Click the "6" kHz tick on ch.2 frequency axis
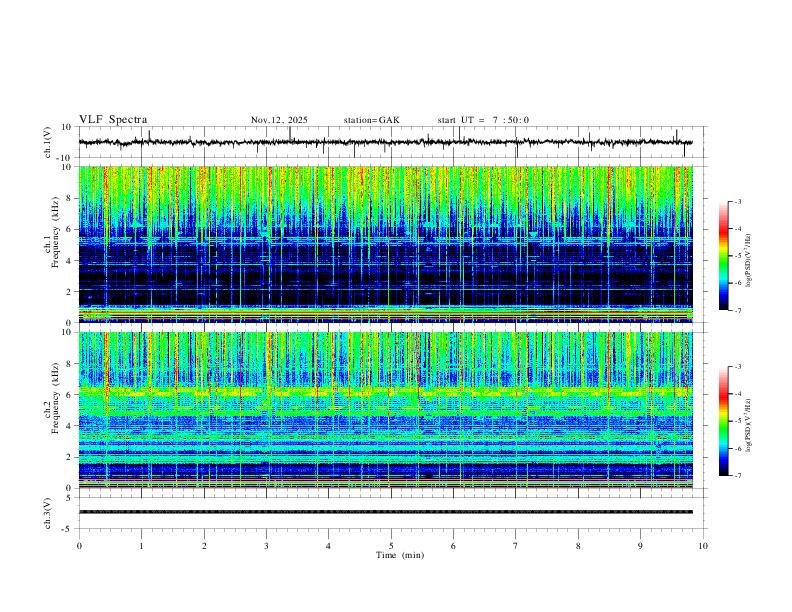 pos(70,395)
